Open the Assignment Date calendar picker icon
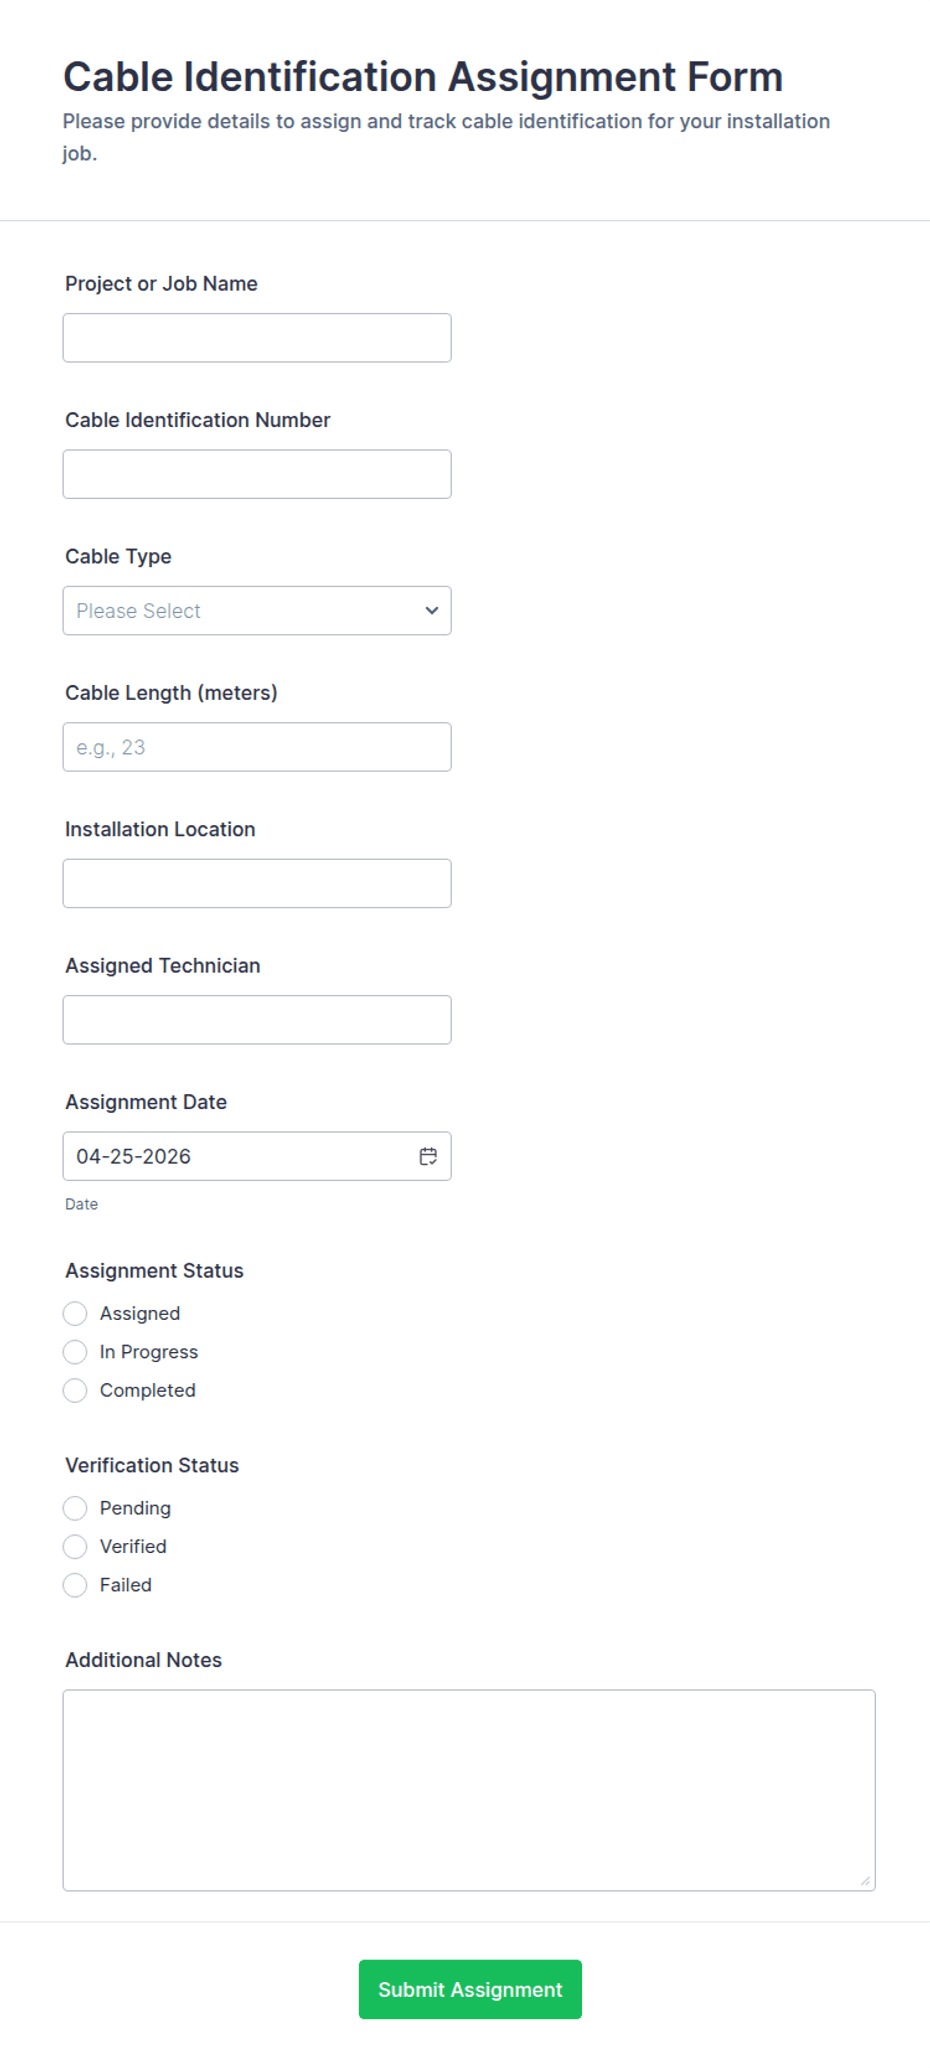 click(x=428, y=1156)
